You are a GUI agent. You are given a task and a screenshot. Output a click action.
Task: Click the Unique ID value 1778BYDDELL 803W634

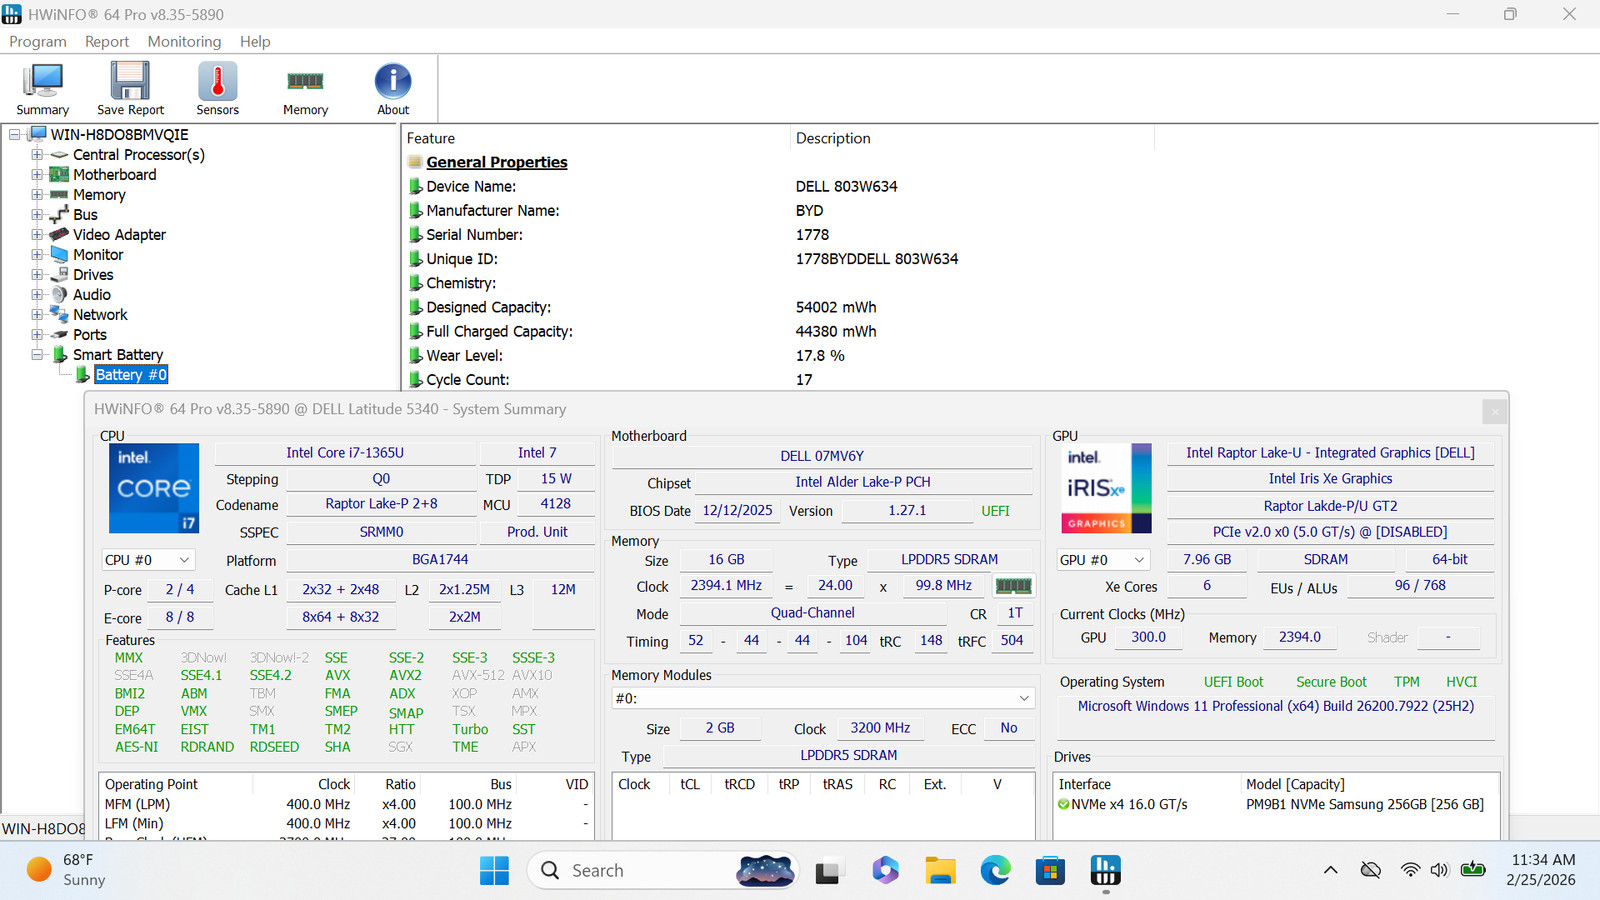(x=877, y=259)
